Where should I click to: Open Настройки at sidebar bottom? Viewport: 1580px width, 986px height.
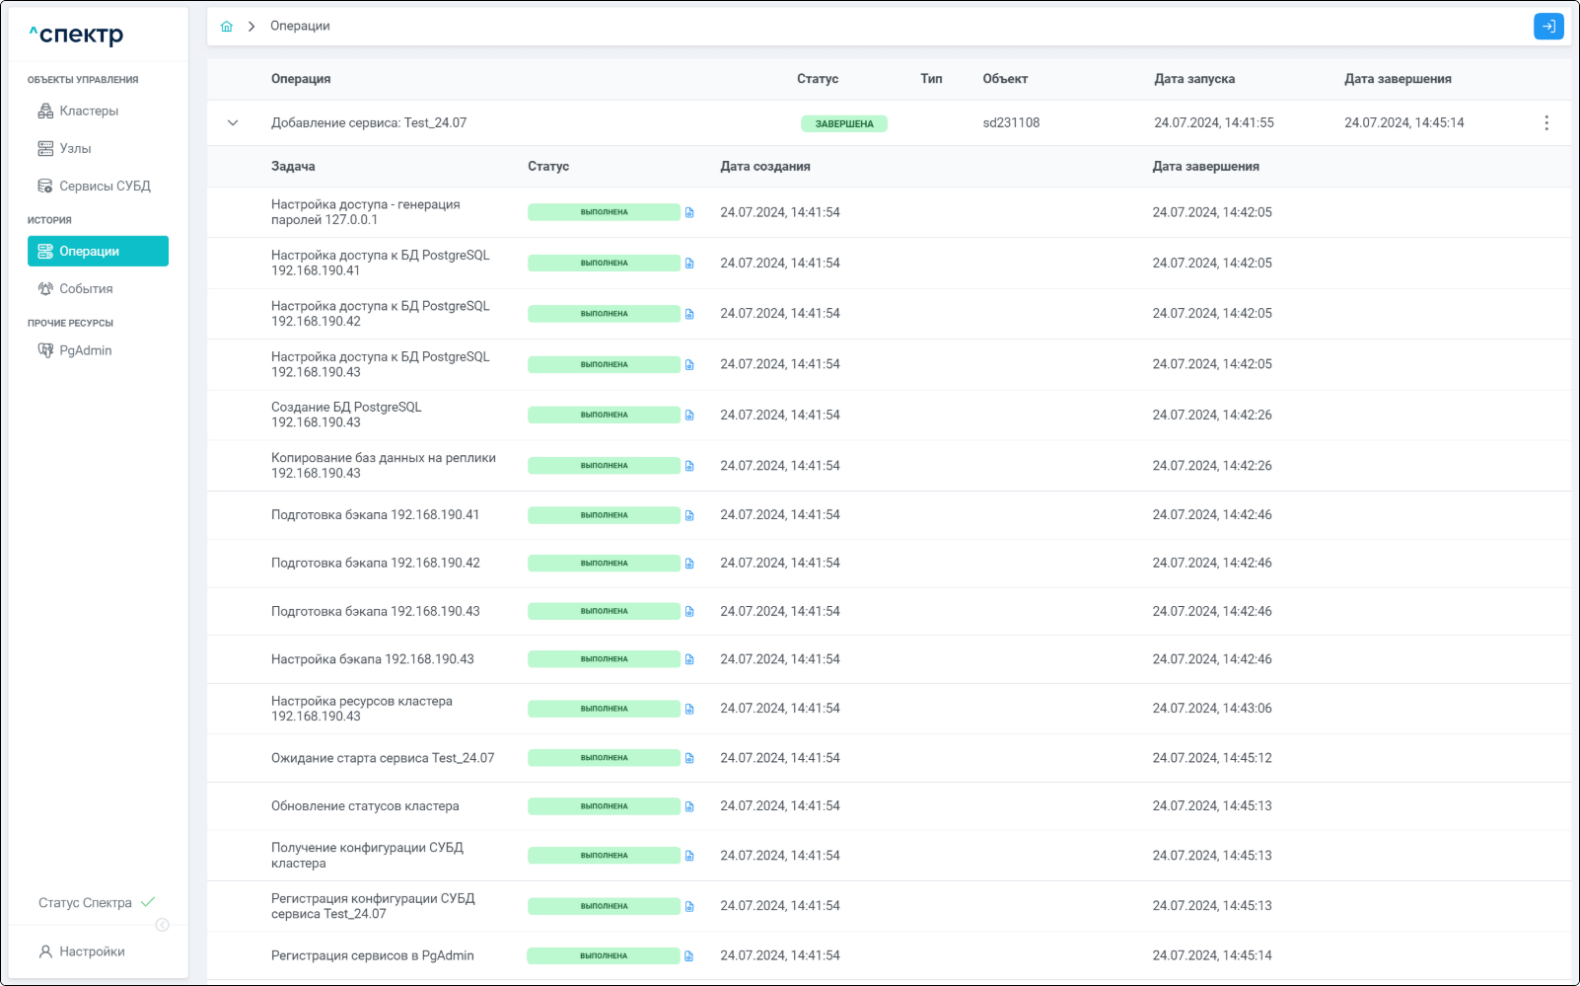point(91,952)
